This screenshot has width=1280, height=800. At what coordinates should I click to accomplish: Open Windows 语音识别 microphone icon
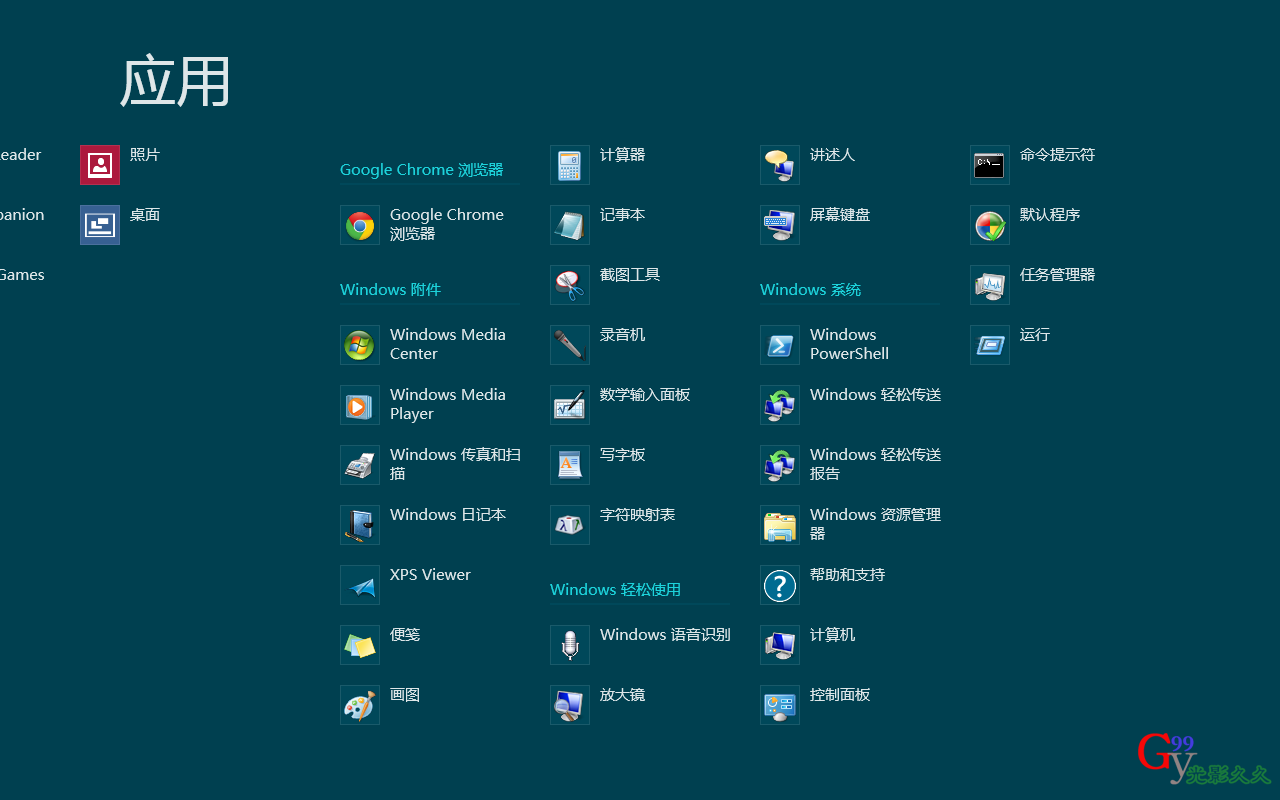click(x=570, y=645)
